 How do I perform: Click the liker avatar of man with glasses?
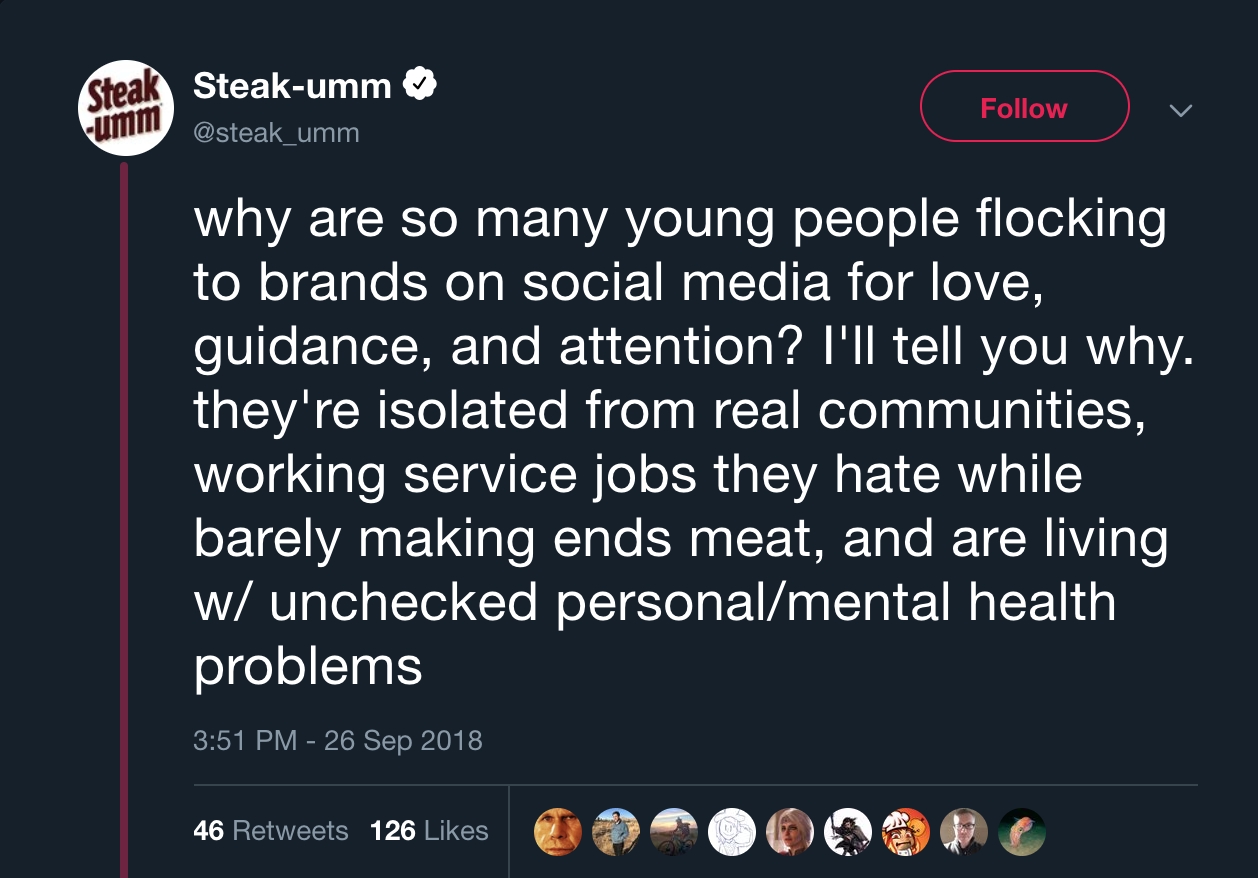[x=963, y=832]
